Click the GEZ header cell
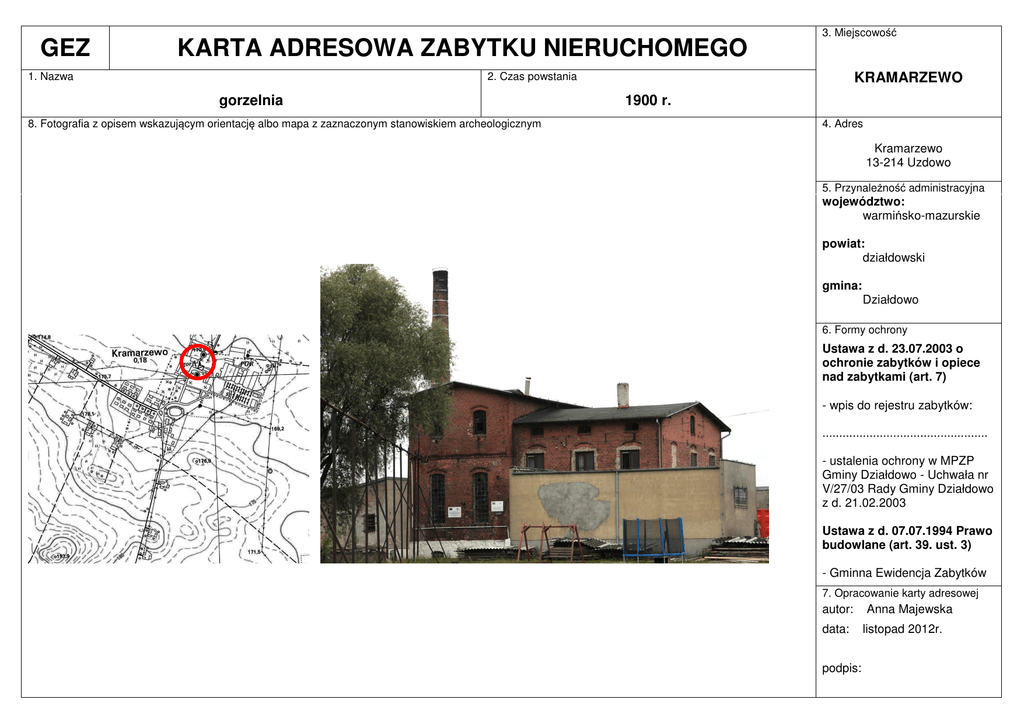 [x=65, y=48]
